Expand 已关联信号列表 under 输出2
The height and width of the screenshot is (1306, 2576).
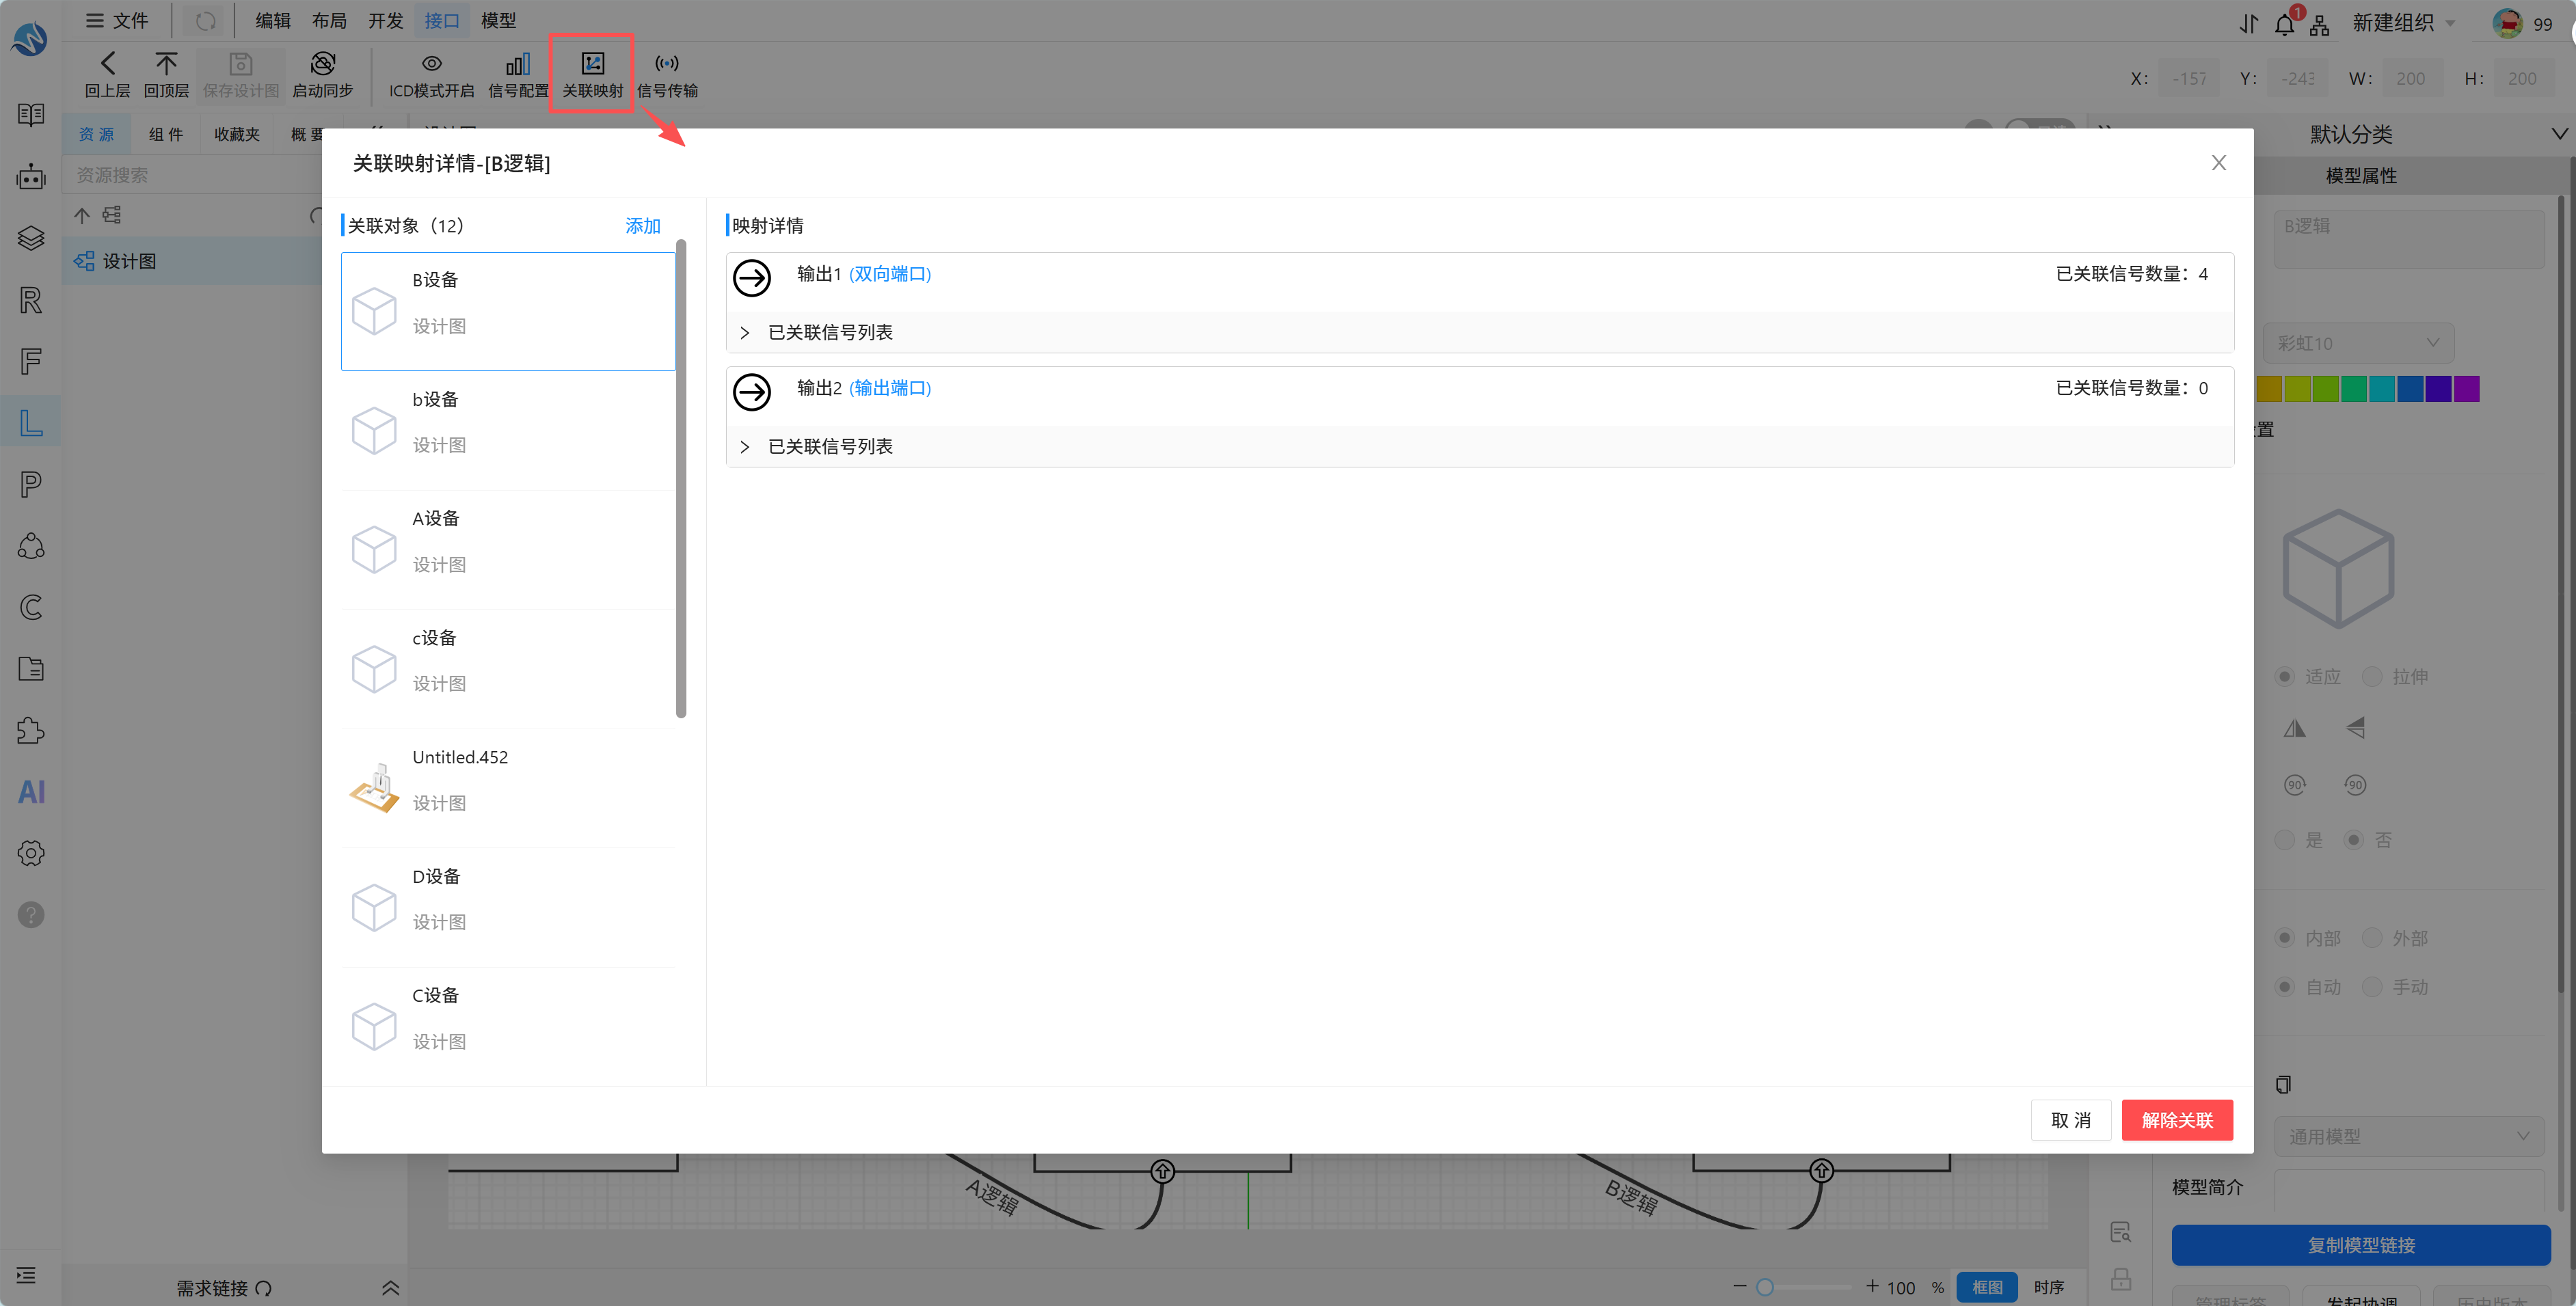point(1479,446)
